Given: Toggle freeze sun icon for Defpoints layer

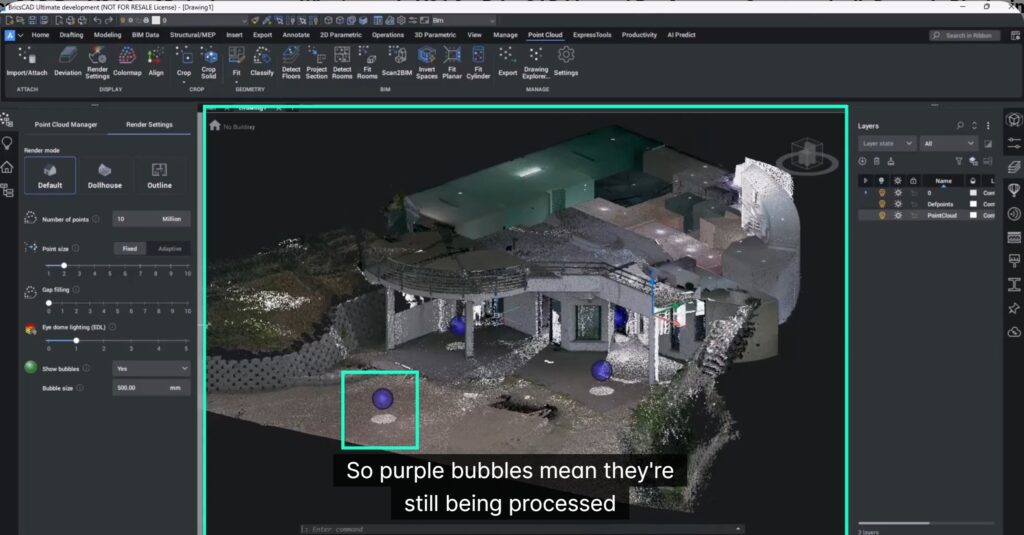Looking at the screenshot, I should 898,204.
